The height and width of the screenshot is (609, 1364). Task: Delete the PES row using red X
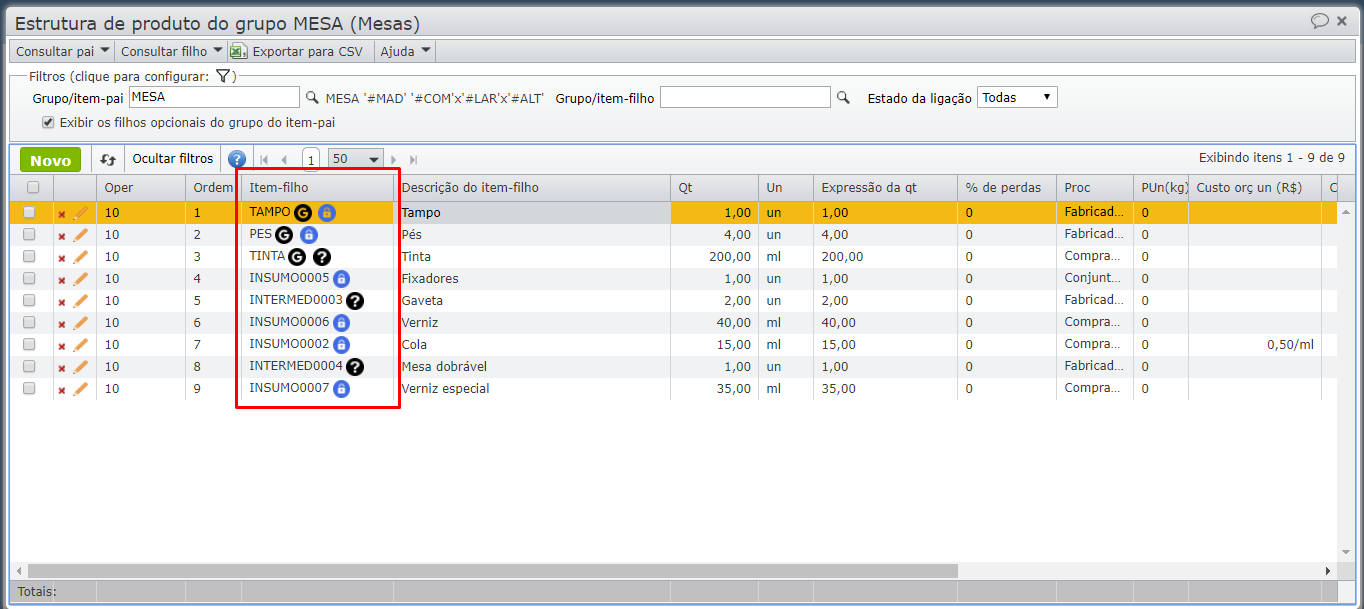coord(62,235)
